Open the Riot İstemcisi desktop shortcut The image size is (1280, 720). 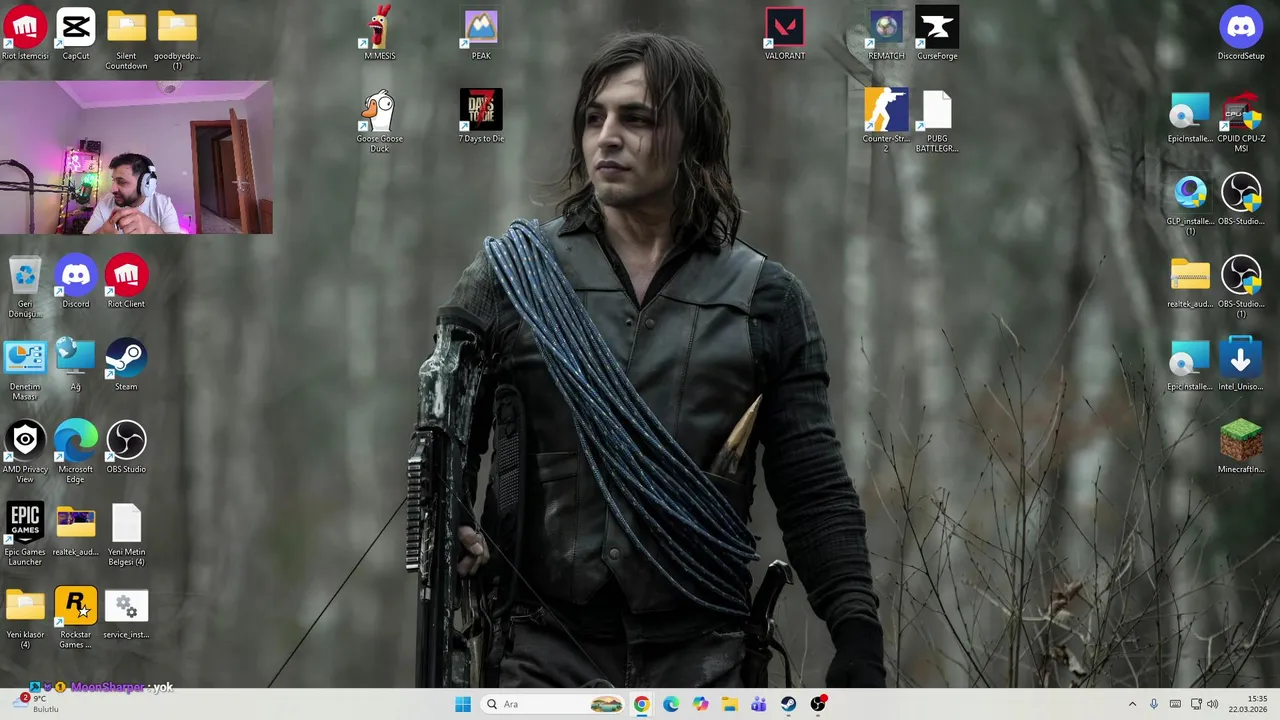25,35
